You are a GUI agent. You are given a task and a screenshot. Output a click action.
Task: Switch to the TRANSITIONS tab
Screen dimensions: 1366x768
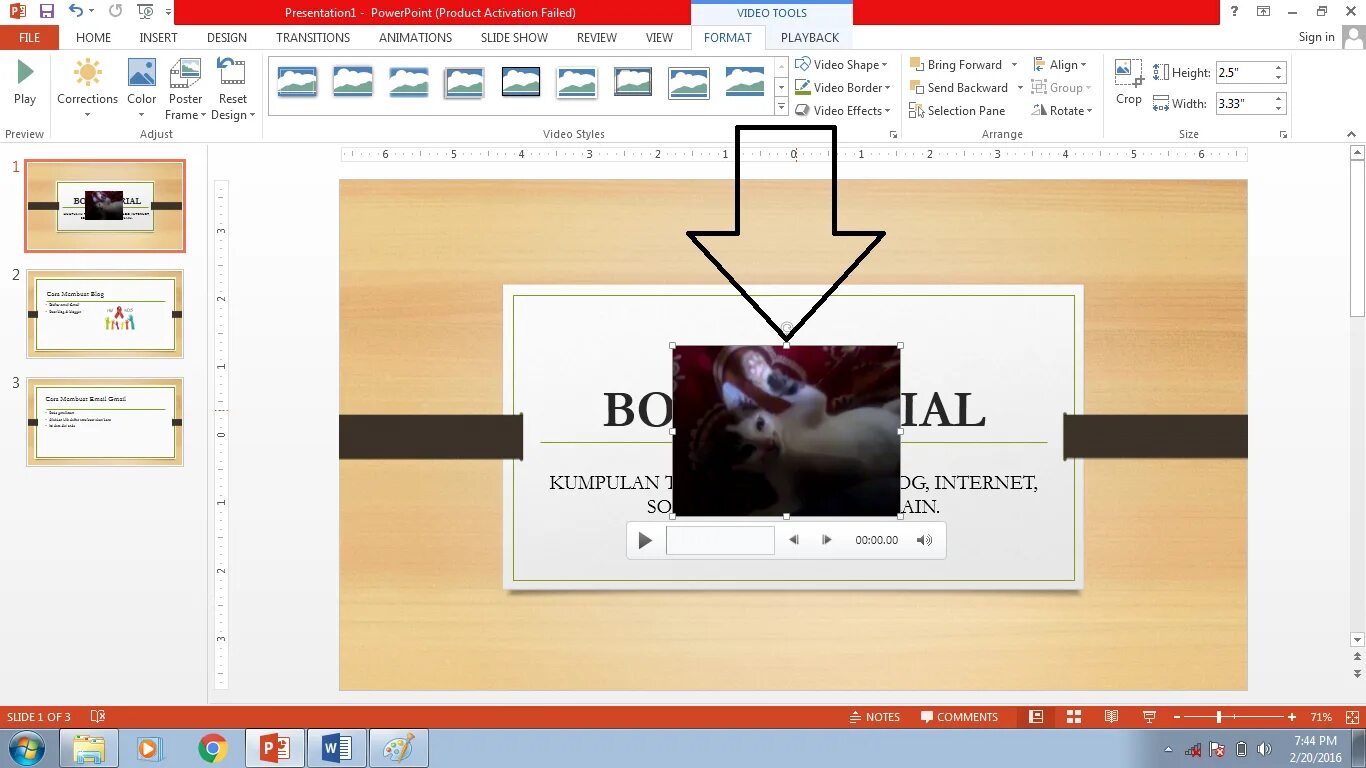pos(313,37)
